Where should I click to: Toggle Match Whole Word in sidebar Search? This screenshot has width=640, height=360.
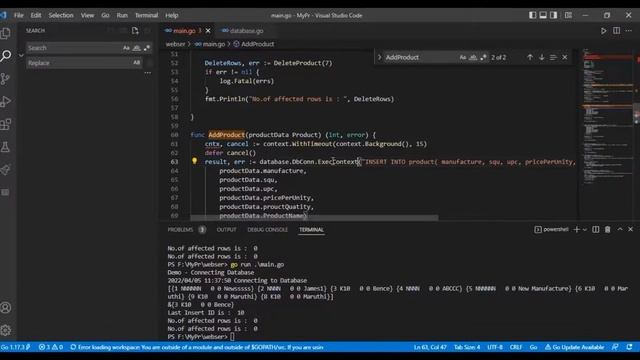pyautogui.click(x=137, y=48)
